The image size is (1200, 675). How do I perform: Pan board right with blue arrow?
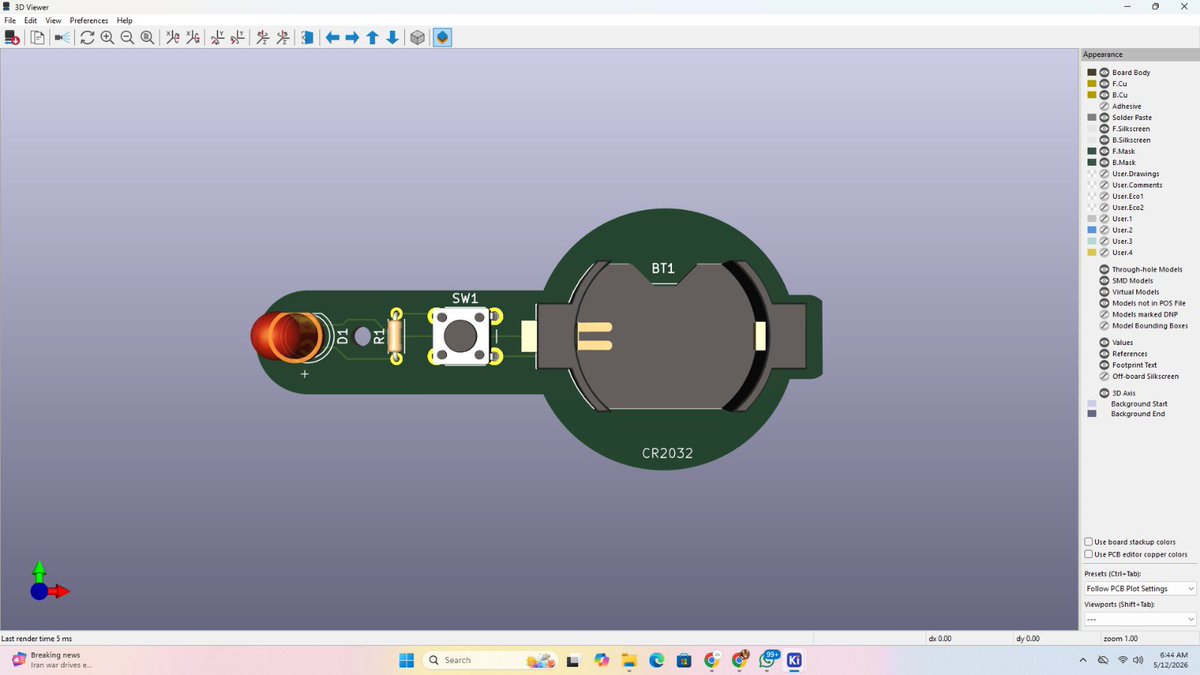[352, 37]
